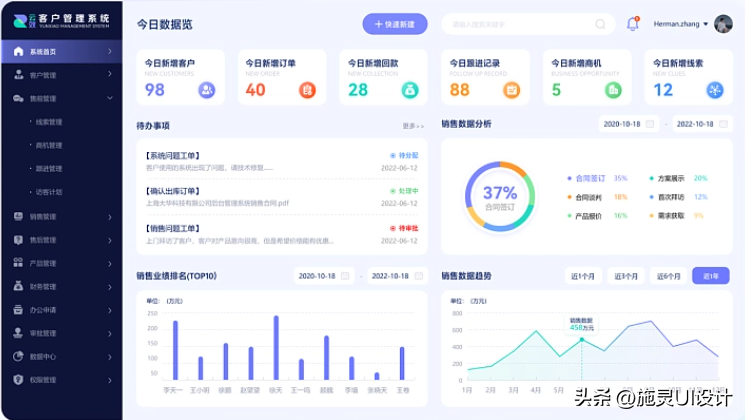
Task: Click the 客户管理 sidebar icon
Action: (x=18, y=75)
